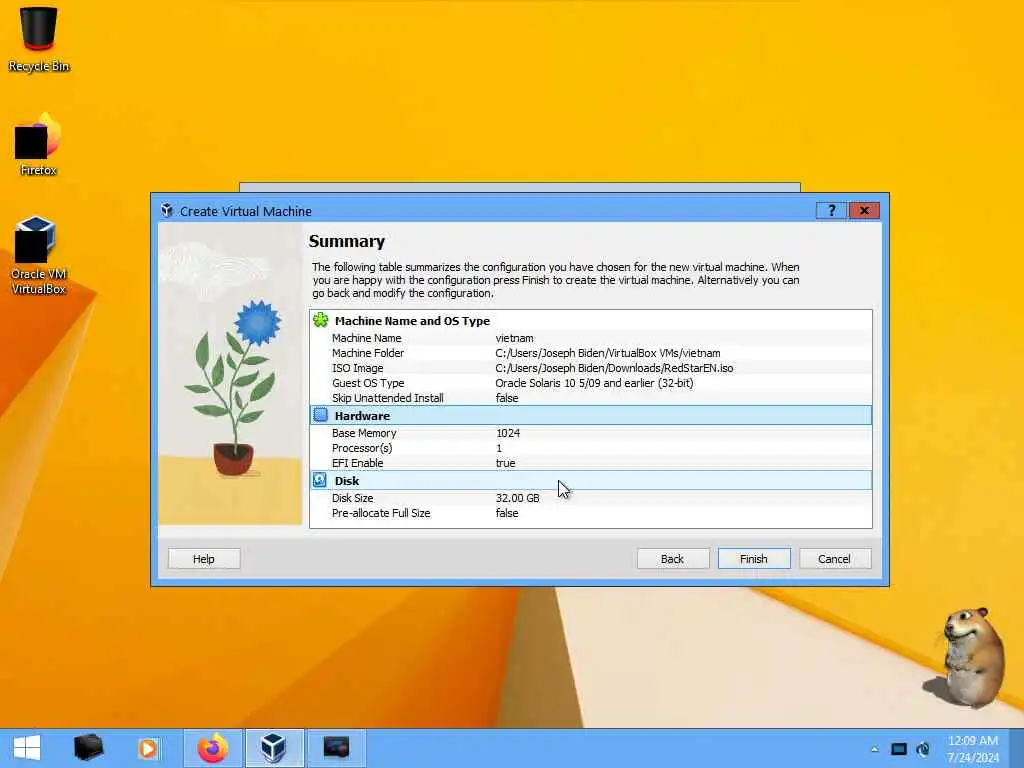Click the VirtualBox cube icon in dialog title bar
Image resolution: width=1024 pixels, height=768 pixels.
(x=167, y=210)
